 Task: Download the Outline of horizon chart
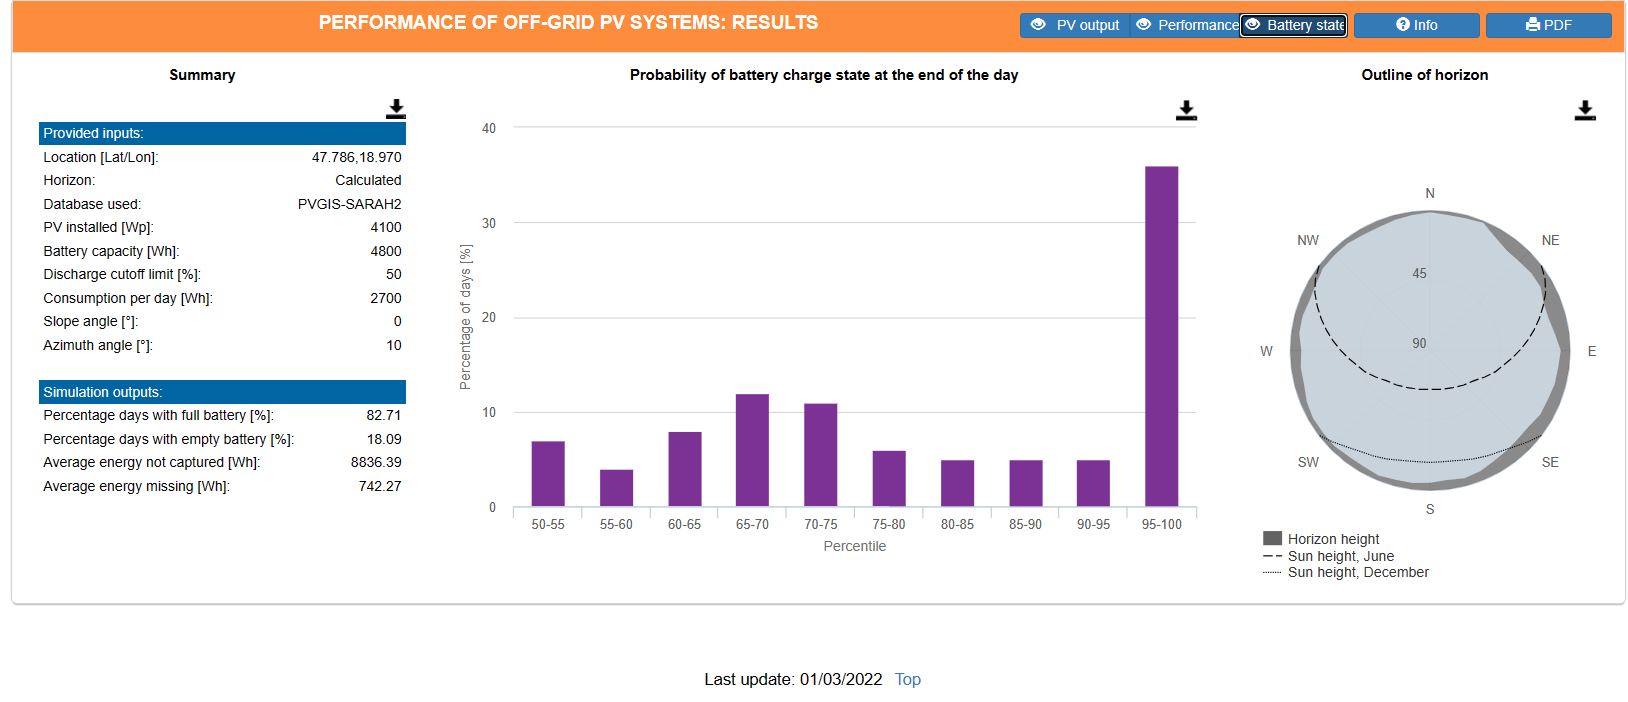[x=1585, y=110]
